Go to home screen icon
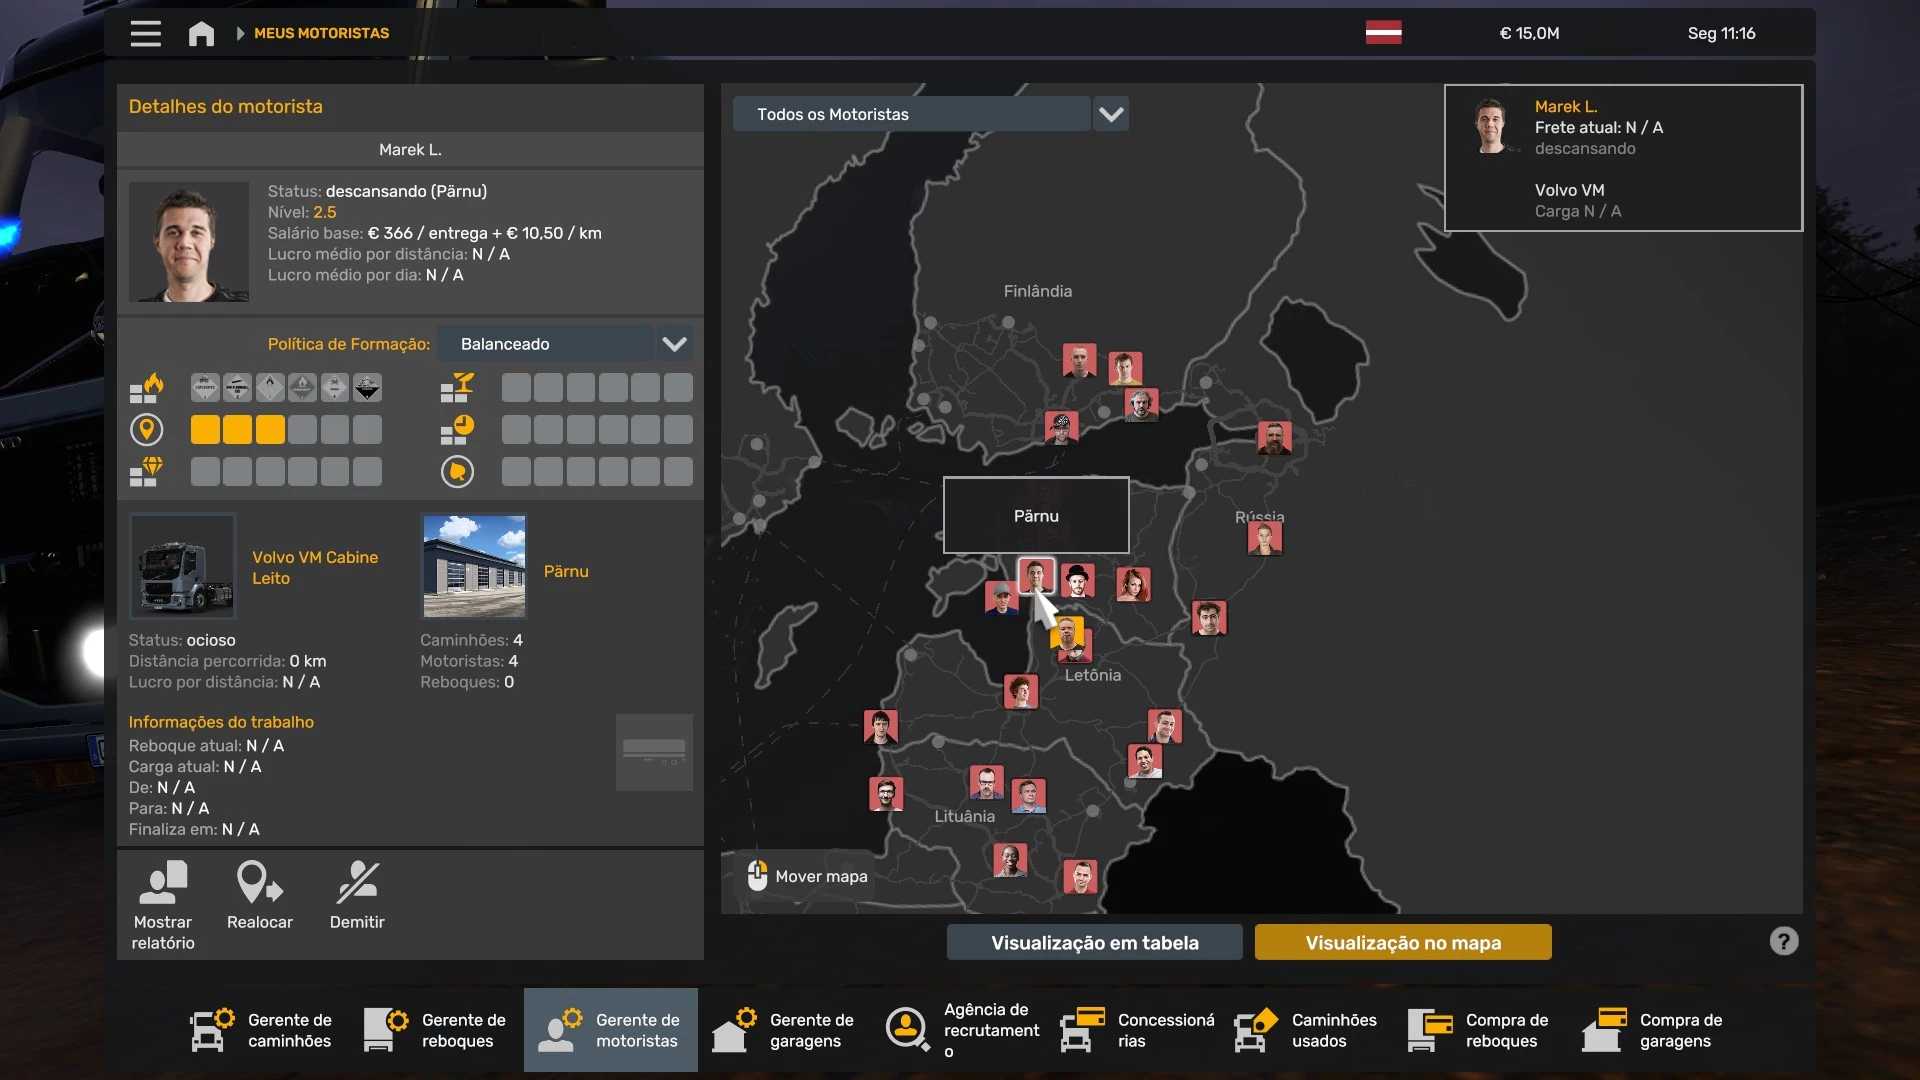This screenshot has width=1920, height=1080. click(x=201, y=33)
